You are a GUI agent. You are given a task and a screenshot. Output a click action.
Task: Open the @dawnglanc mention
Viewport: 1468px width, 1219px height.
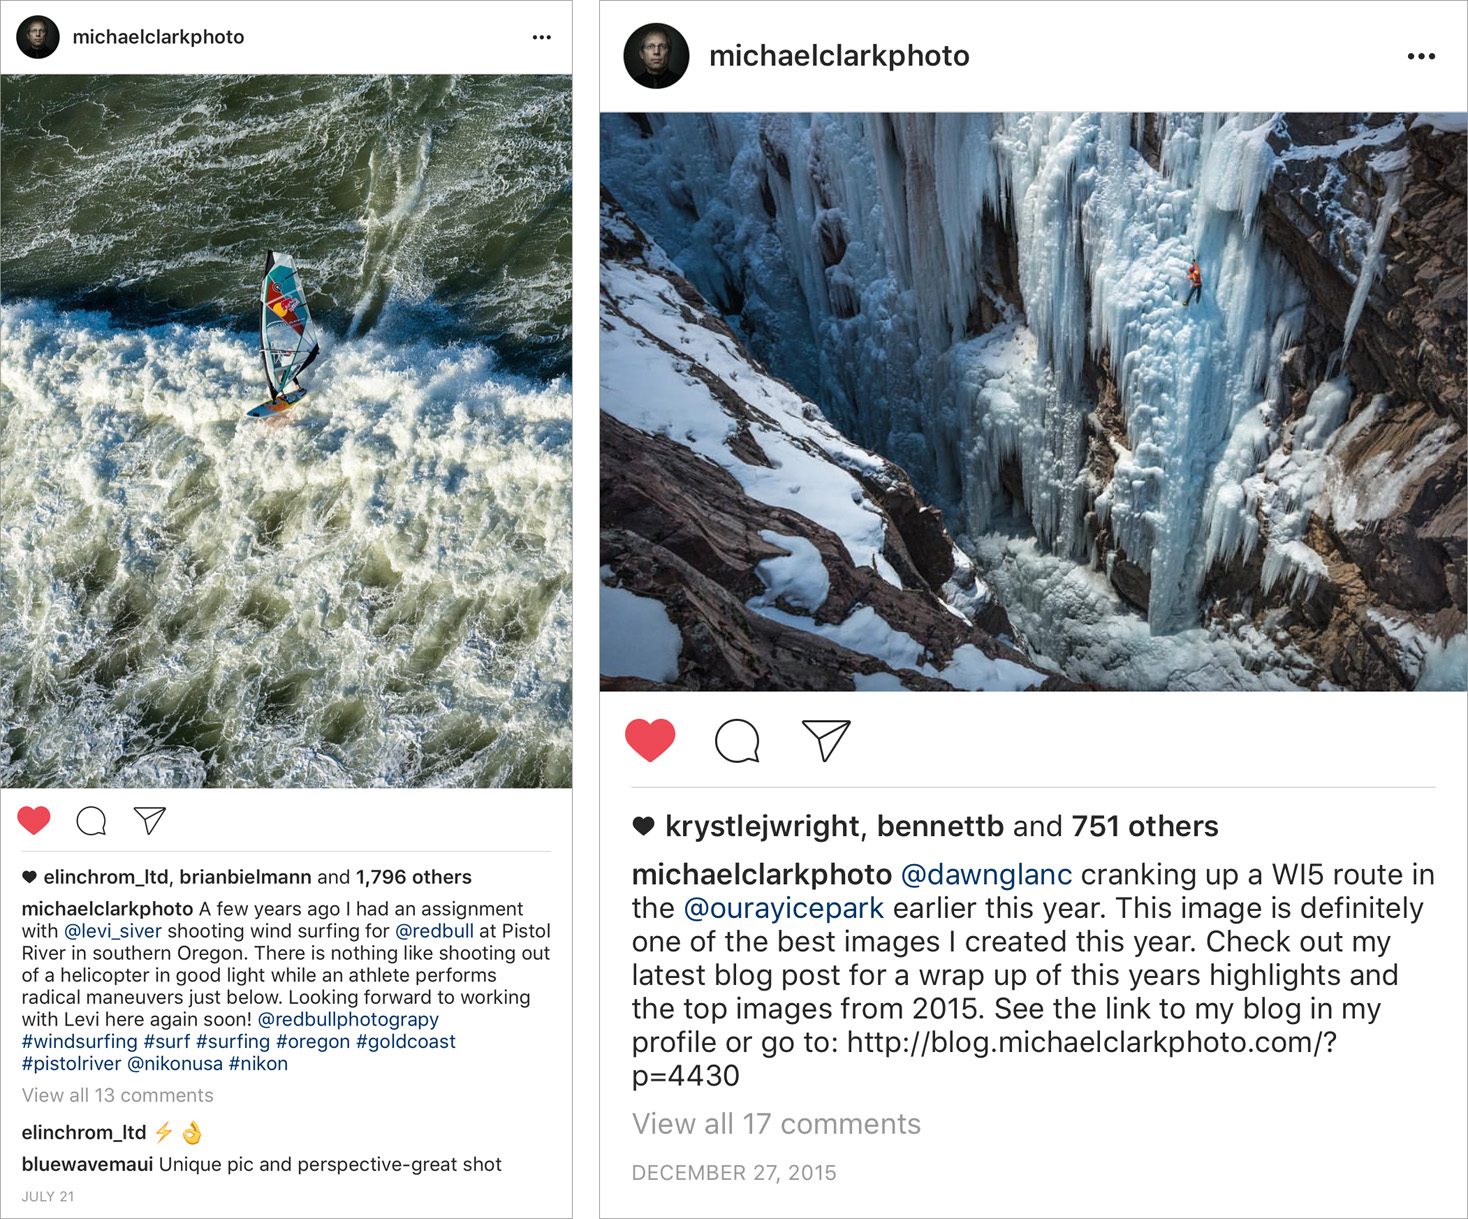(986, 875)
